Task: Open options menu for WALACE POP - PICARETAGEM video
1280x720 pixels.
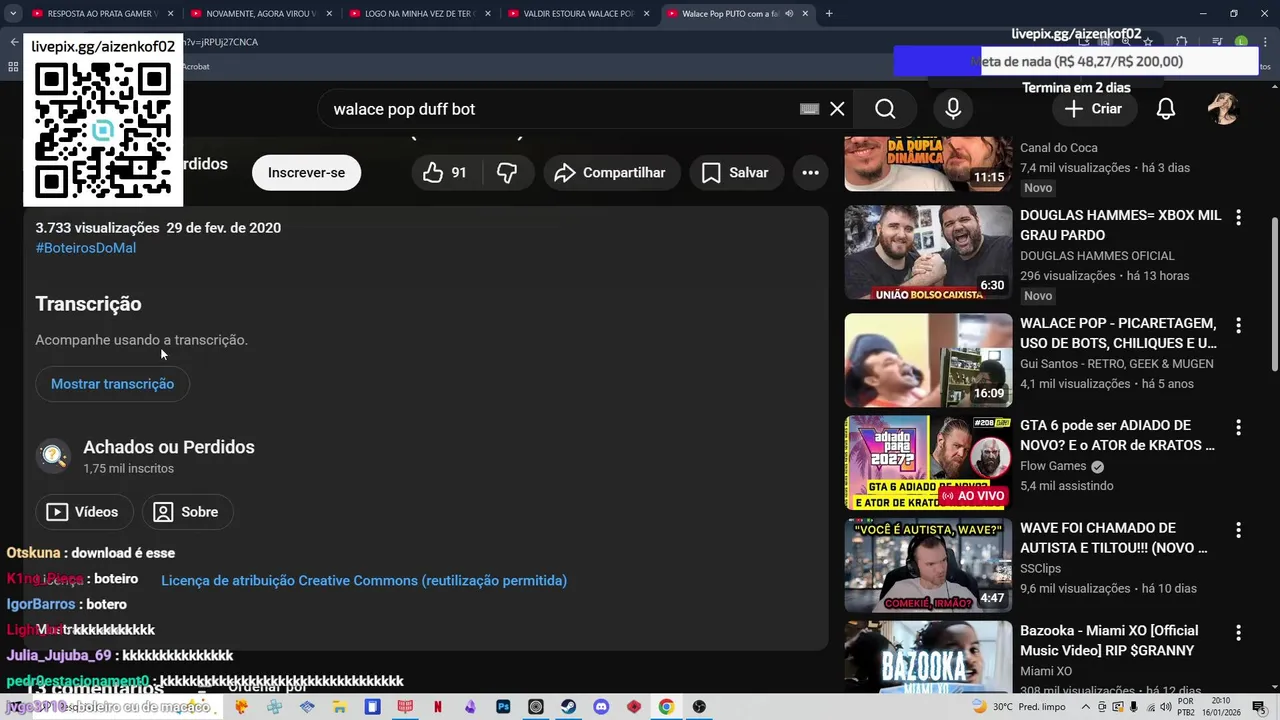Action: pos(1238,325)
